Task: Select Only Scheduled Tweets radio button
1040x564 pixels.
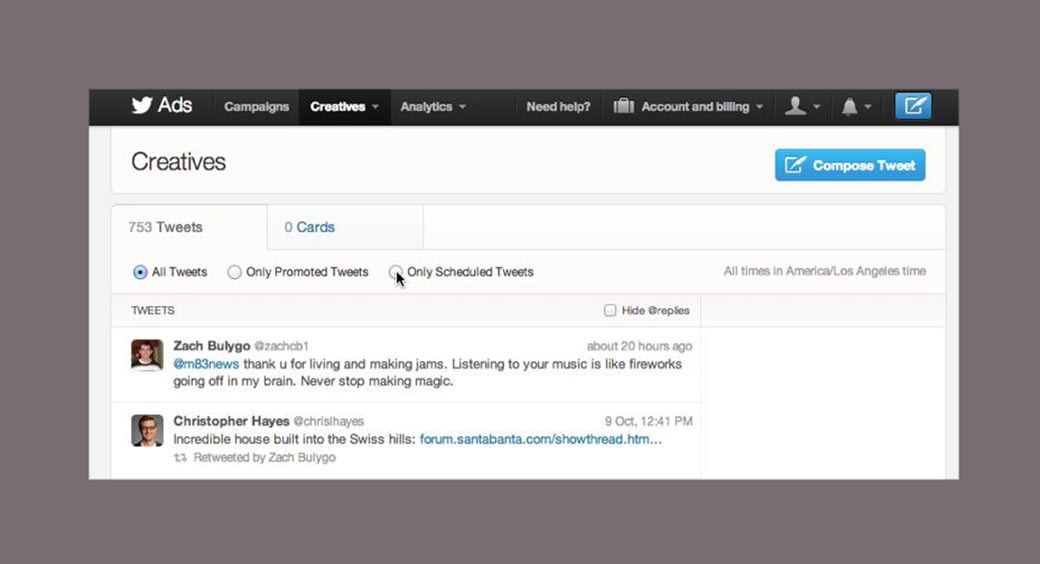Action: point(395,272)
